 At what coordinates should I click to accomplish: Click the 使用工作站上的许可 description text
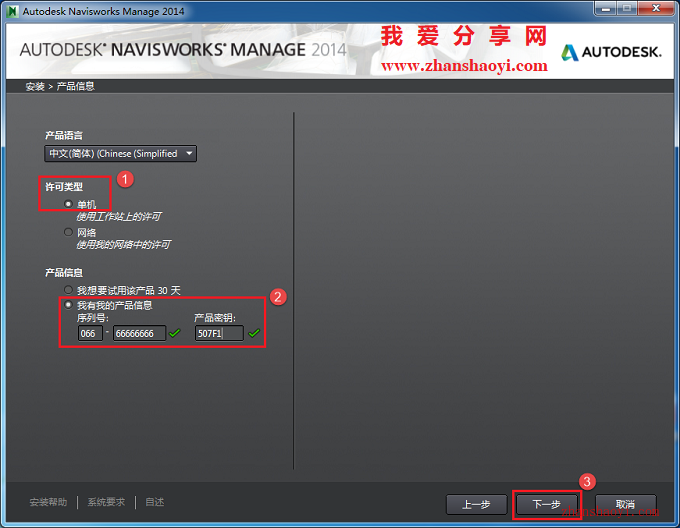point(119,216)
